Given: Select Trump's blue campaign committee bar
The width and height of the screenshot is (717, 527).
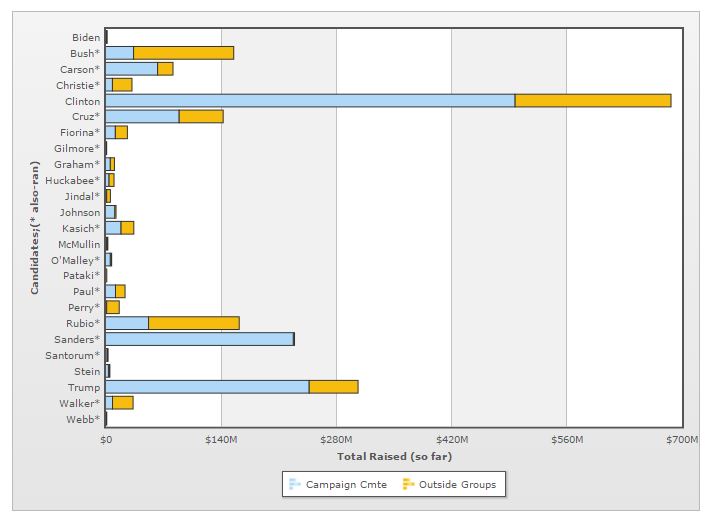Looking at the screenshot, I should tap(207, 387).
